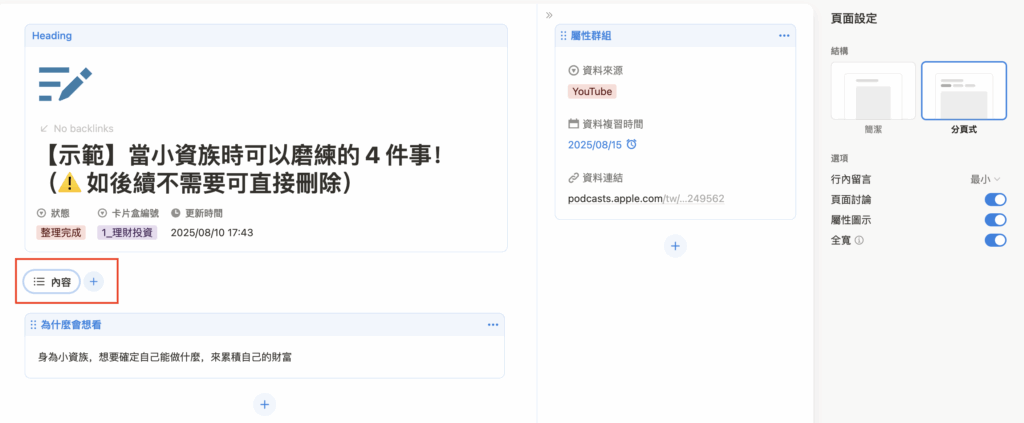The height and width of the screenshot is (423, 1024).
Task: Open 行內留言 dropdown showing 最小
Action: pyautogui.click(x=984, y=179)
